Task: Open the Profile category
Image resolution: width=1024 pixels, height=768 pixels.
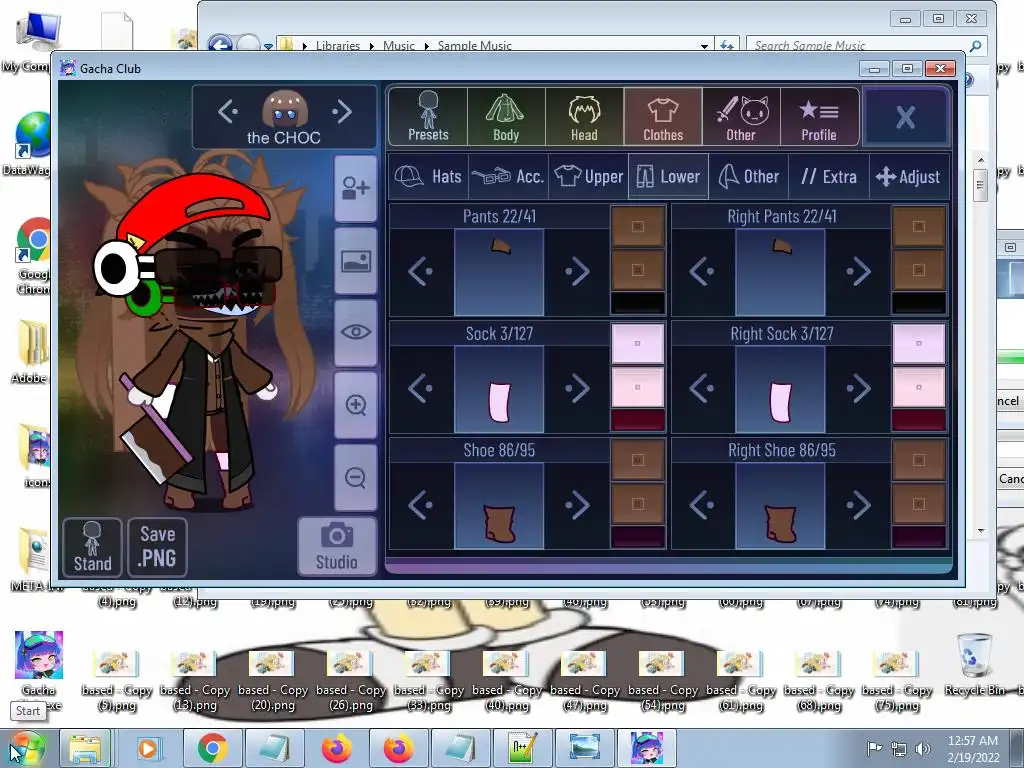Action: coord(819,116)
